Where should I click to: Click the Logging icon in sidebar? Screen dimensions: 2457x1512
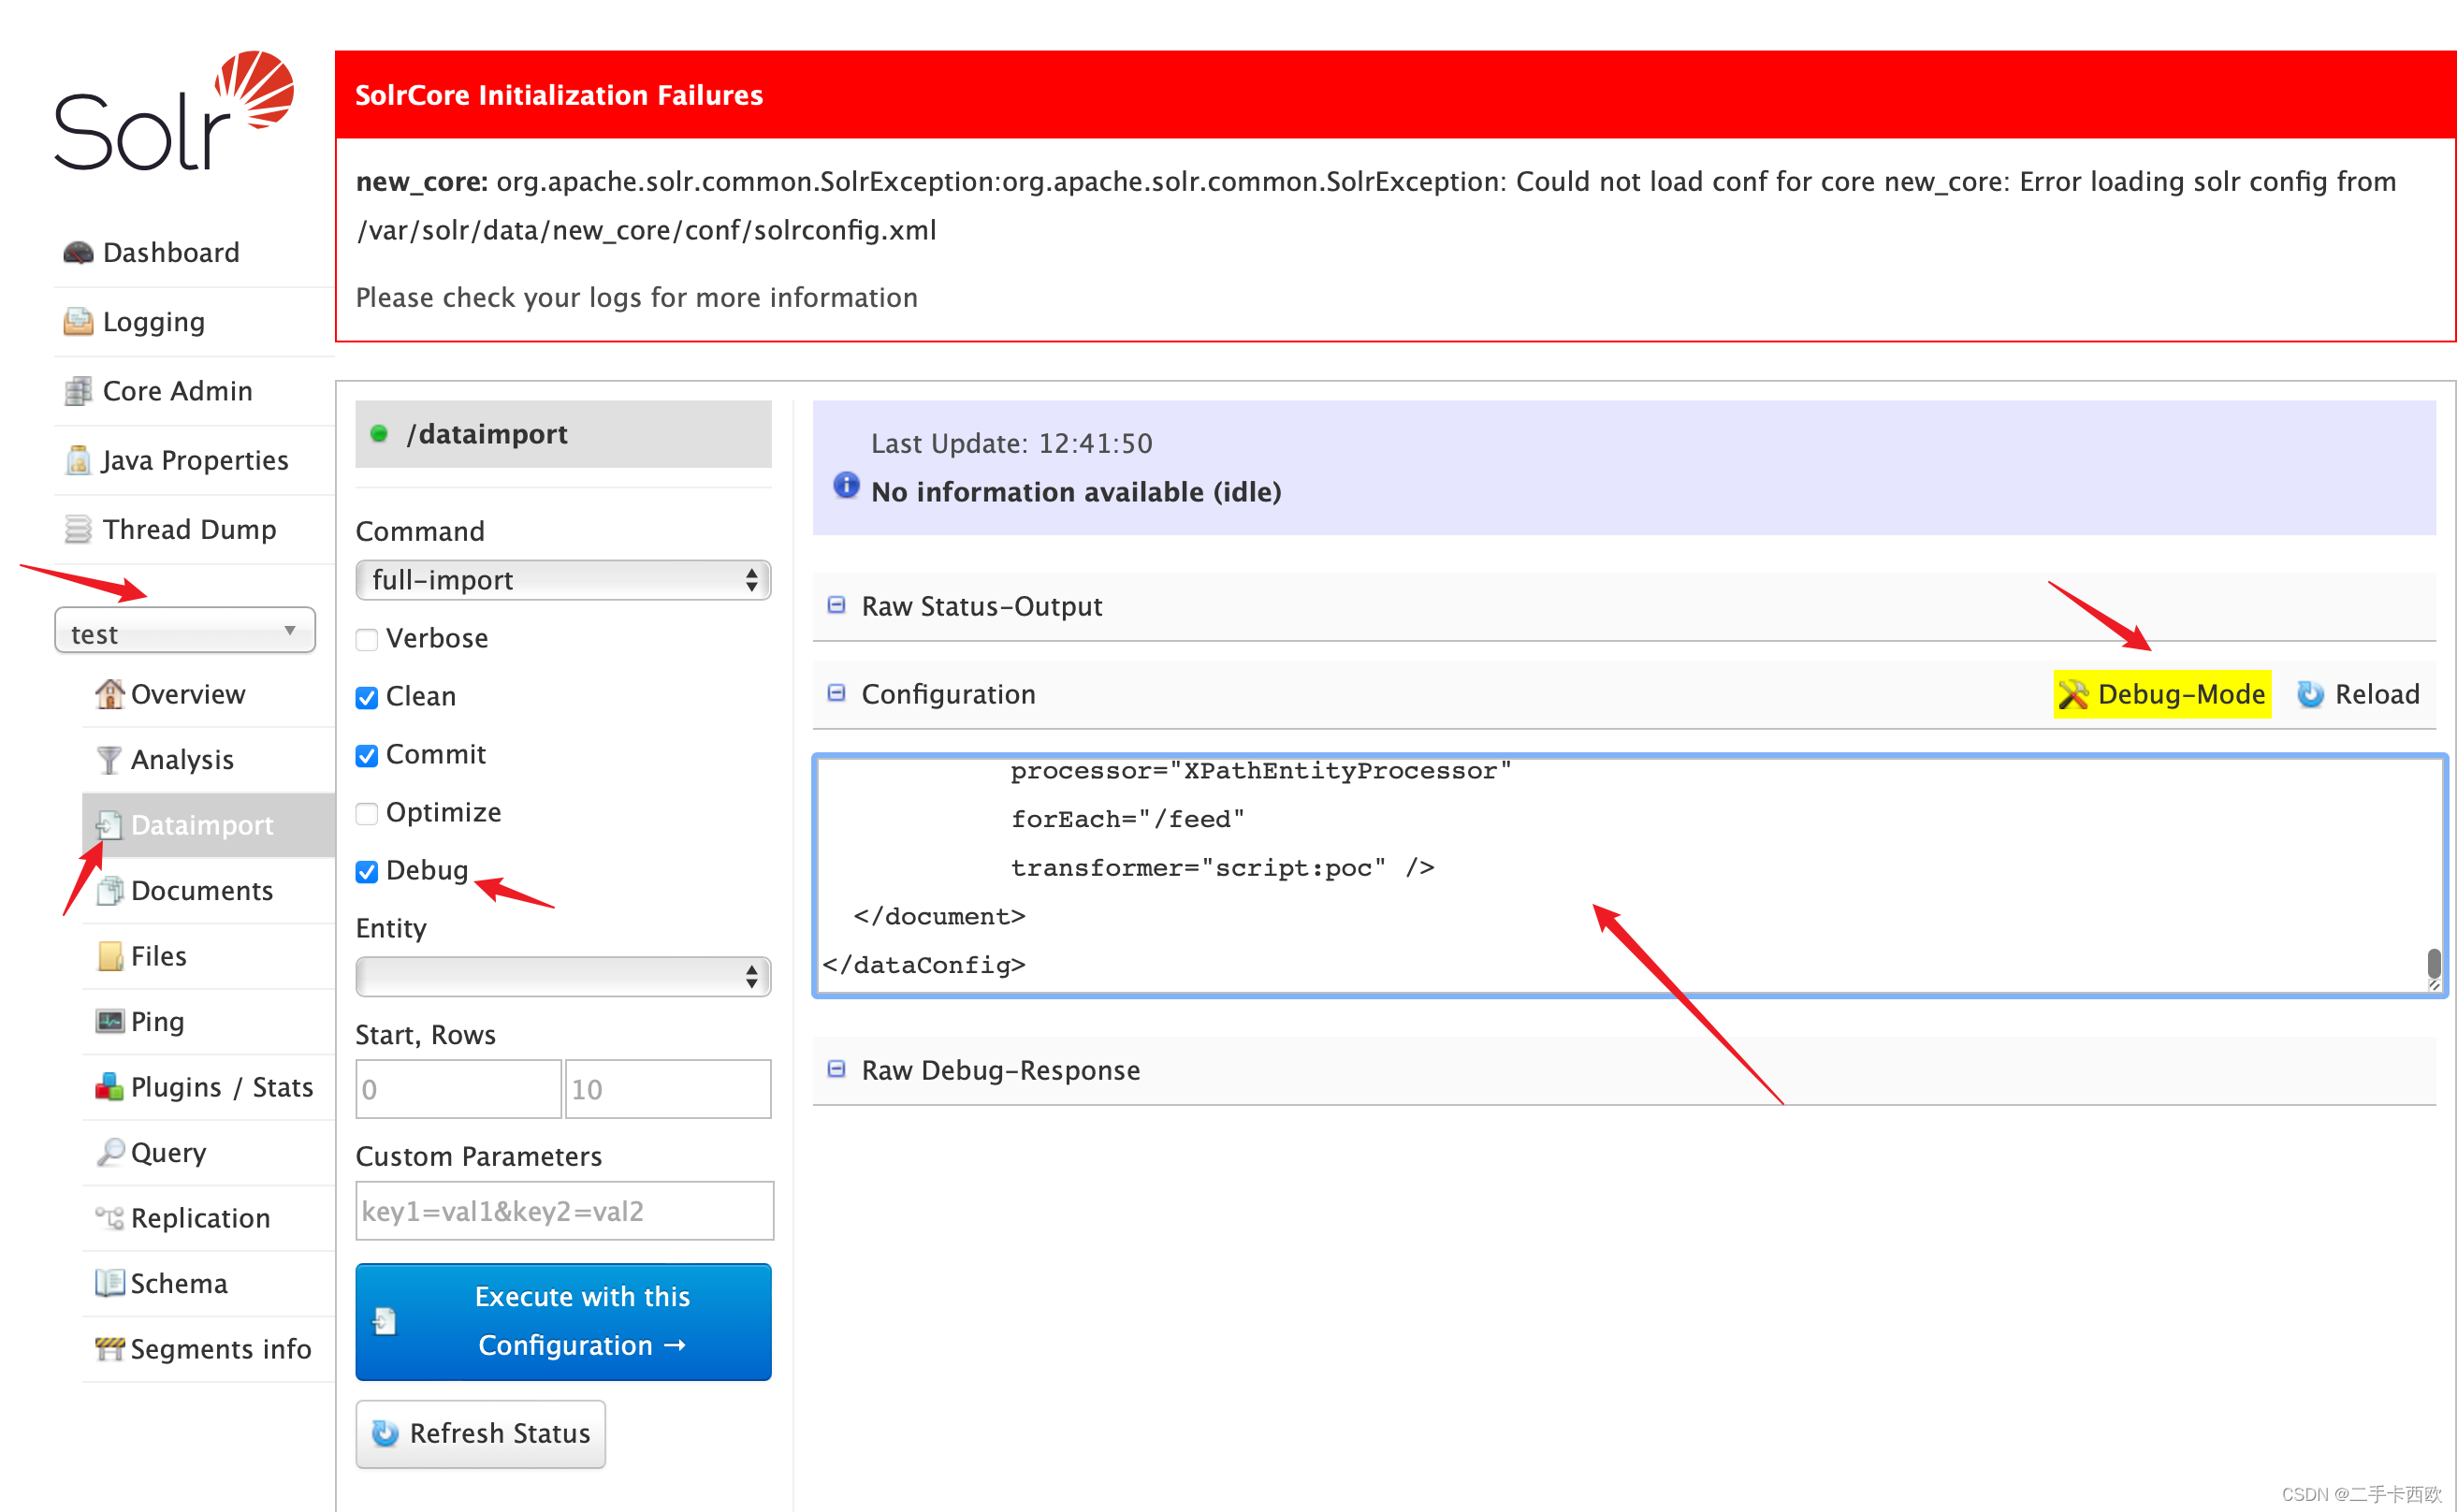tap(78, 321)
